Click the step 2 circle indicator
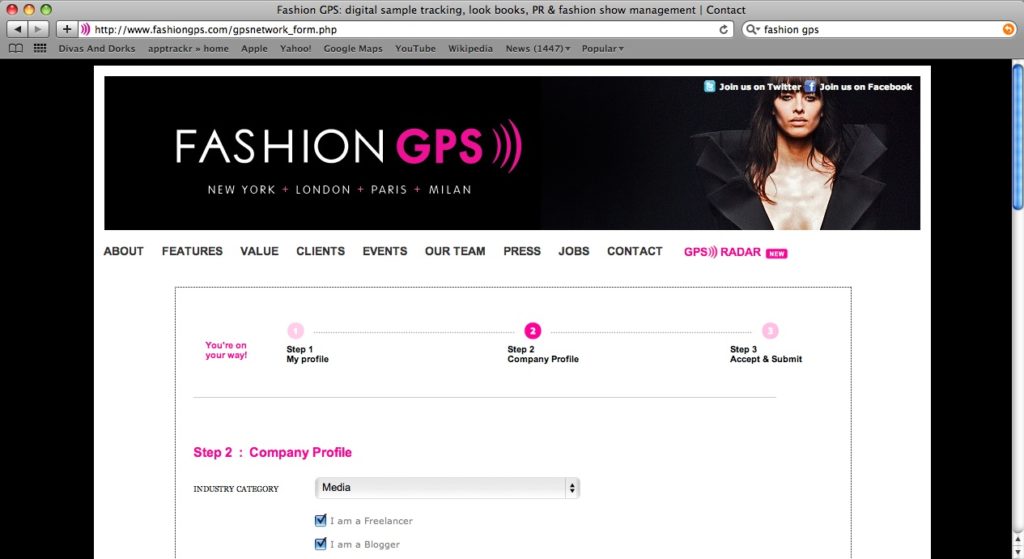 click(x=532, y=331)
